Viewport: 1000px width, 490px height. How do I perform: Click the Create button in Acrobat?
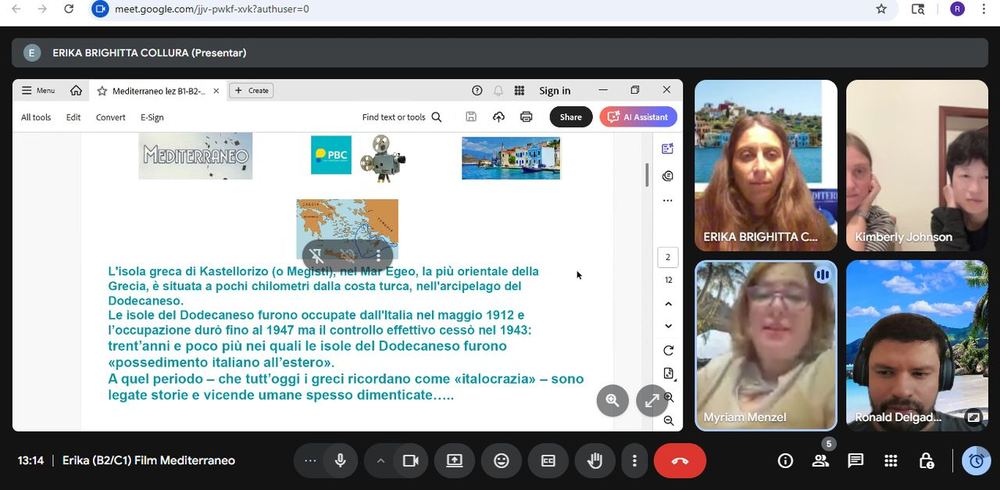point(251,91)
